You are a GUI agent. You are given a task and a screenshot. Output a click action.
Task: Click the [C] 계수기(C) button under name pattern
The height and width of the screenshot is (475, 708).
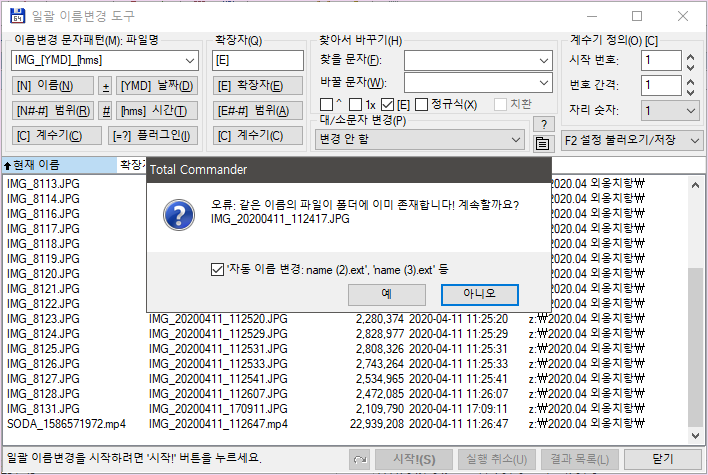pos(57,135)
